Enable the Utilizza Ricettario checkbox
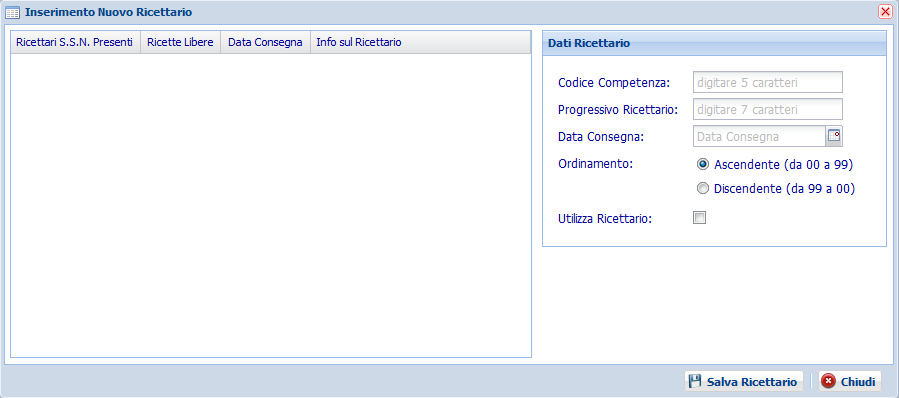The height and width of the screenshot is (398, 899). coord(699,217)
